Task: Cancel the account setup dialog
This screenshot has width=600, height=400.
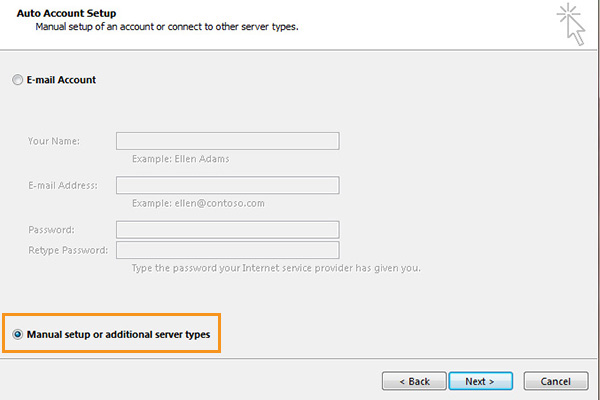Action: point(556,381)
